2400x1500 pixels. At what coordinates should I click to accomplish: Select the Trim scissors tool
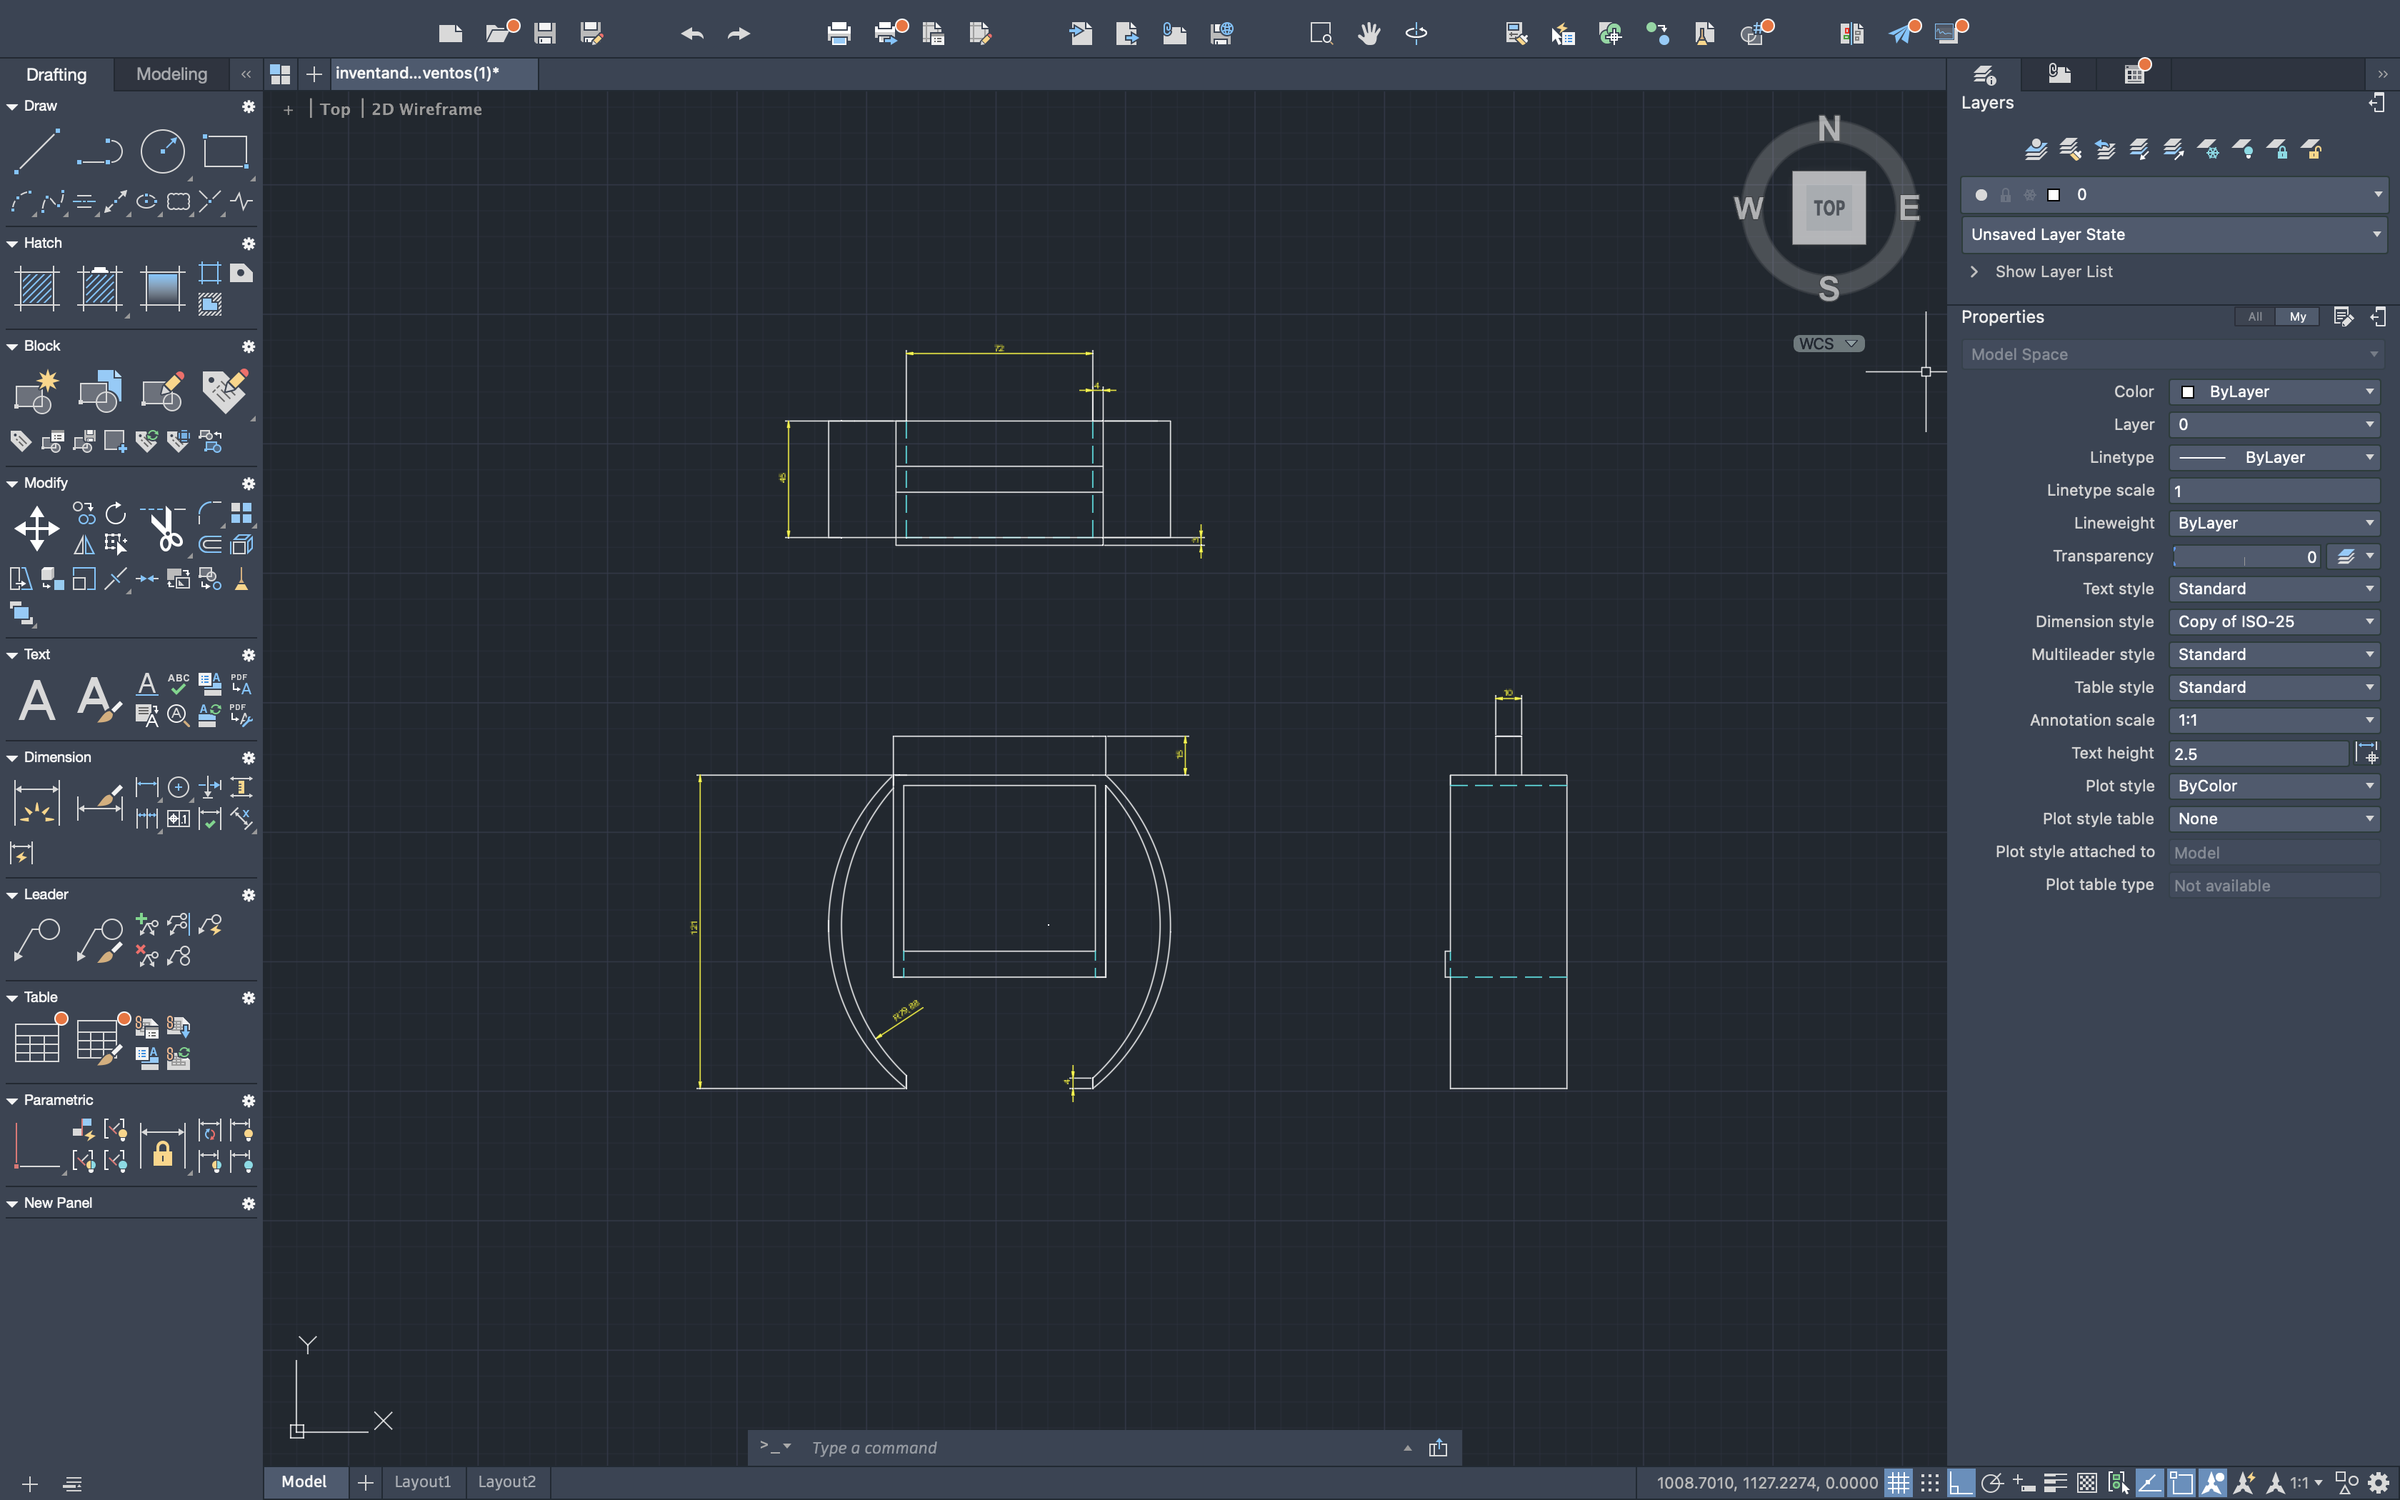164,528
